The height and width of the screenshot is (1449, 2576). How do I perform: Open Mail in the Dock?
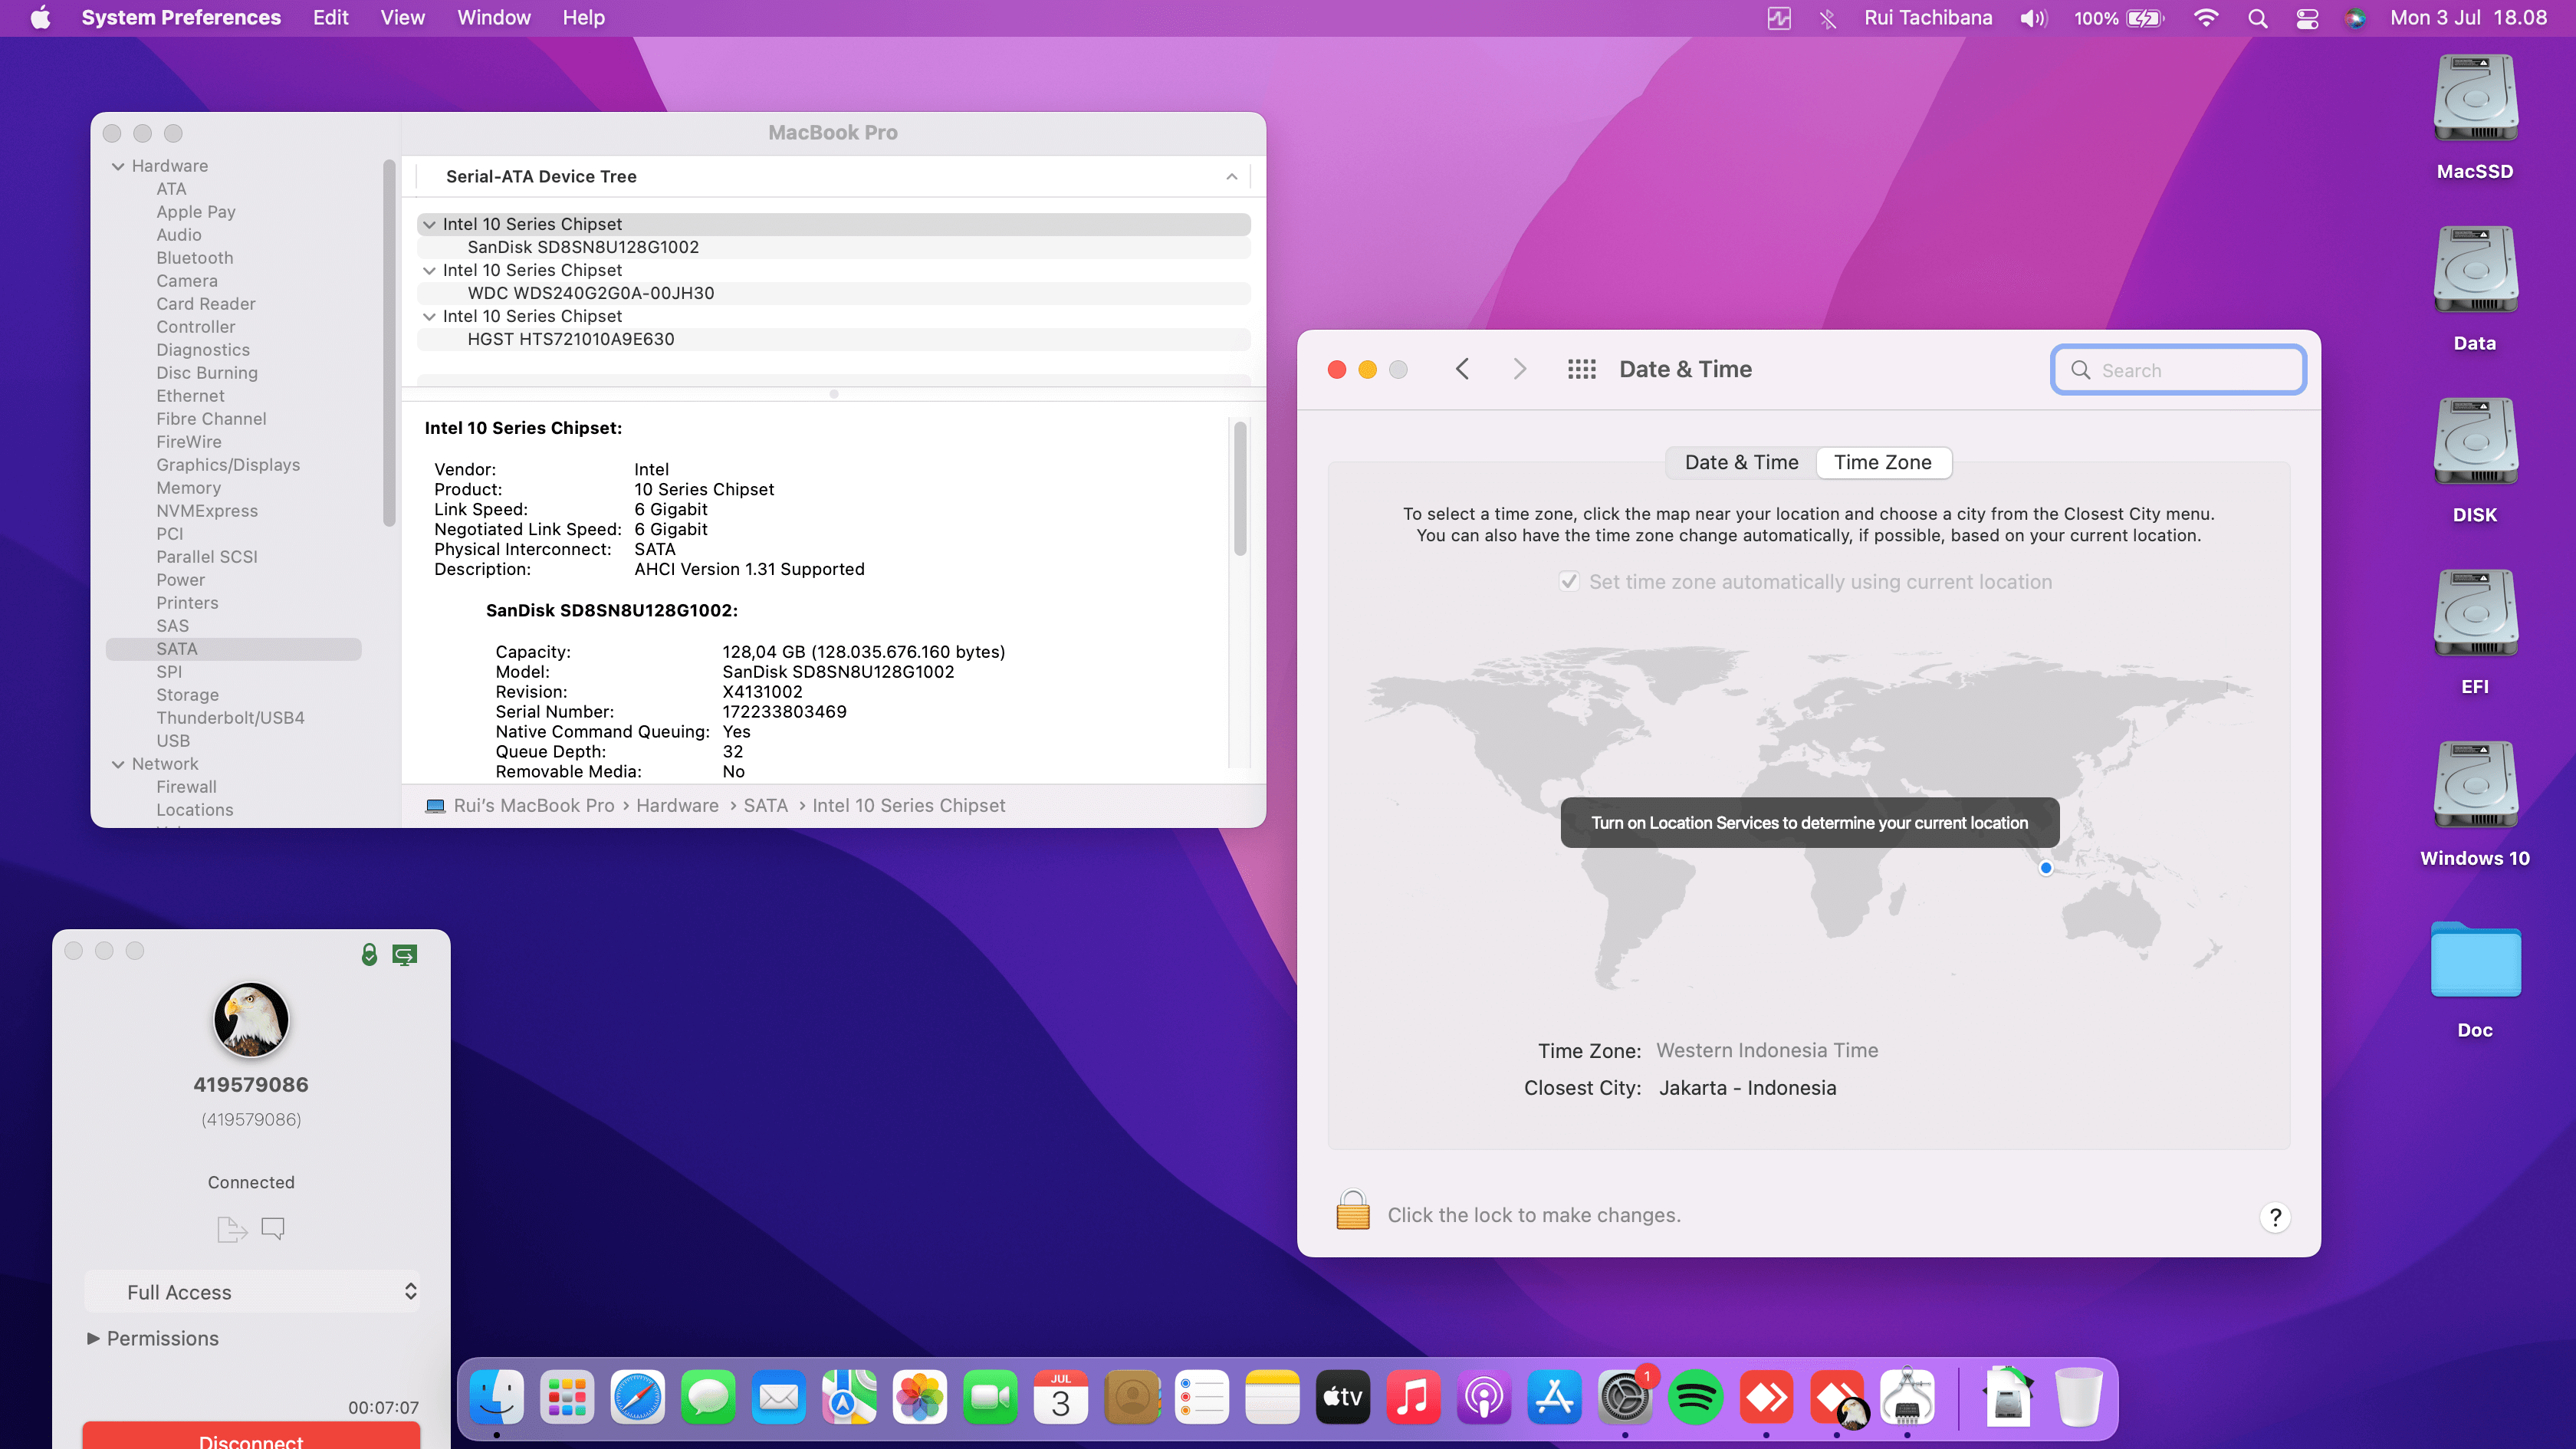coord(779,1397)
